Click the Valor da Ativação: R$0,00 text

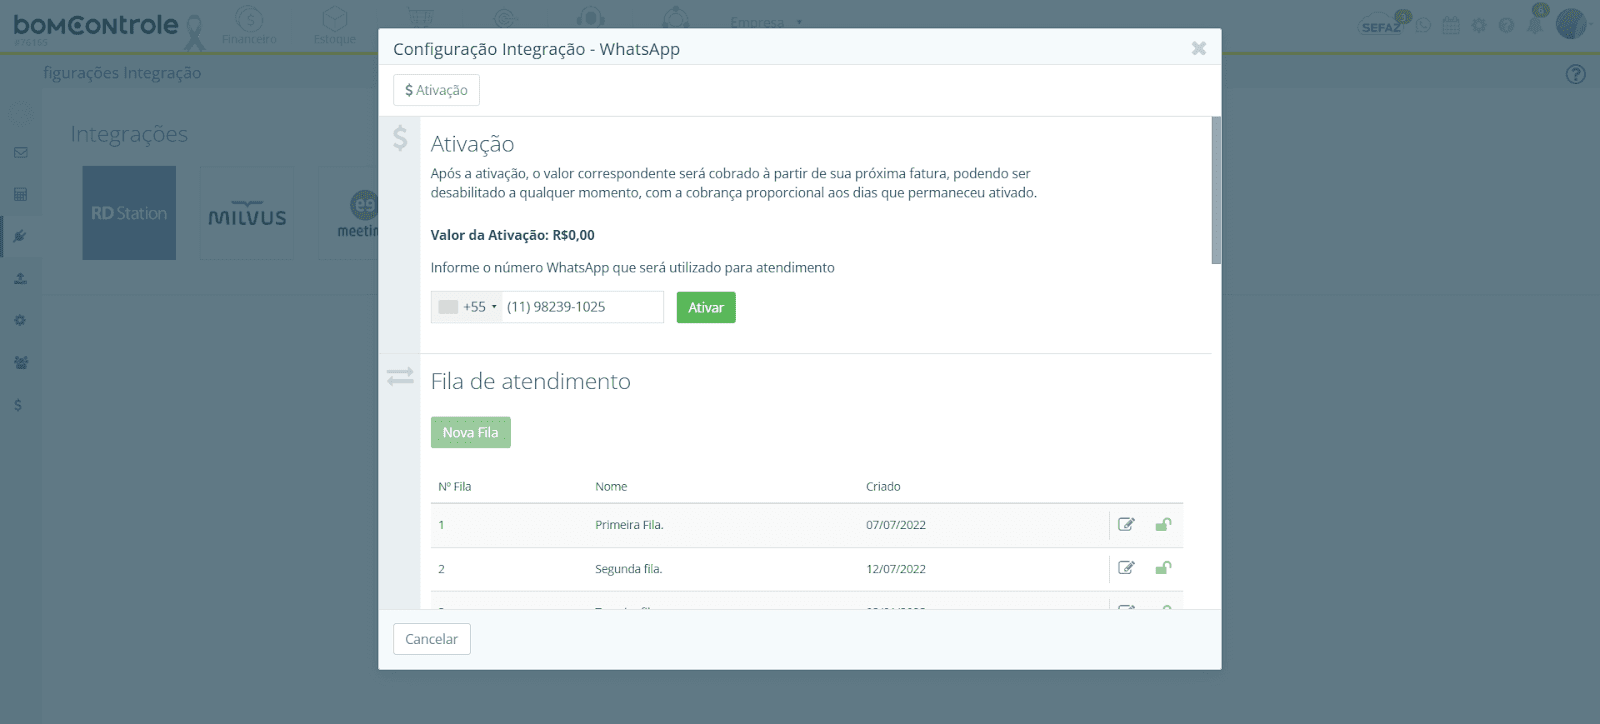pos(512,235)
